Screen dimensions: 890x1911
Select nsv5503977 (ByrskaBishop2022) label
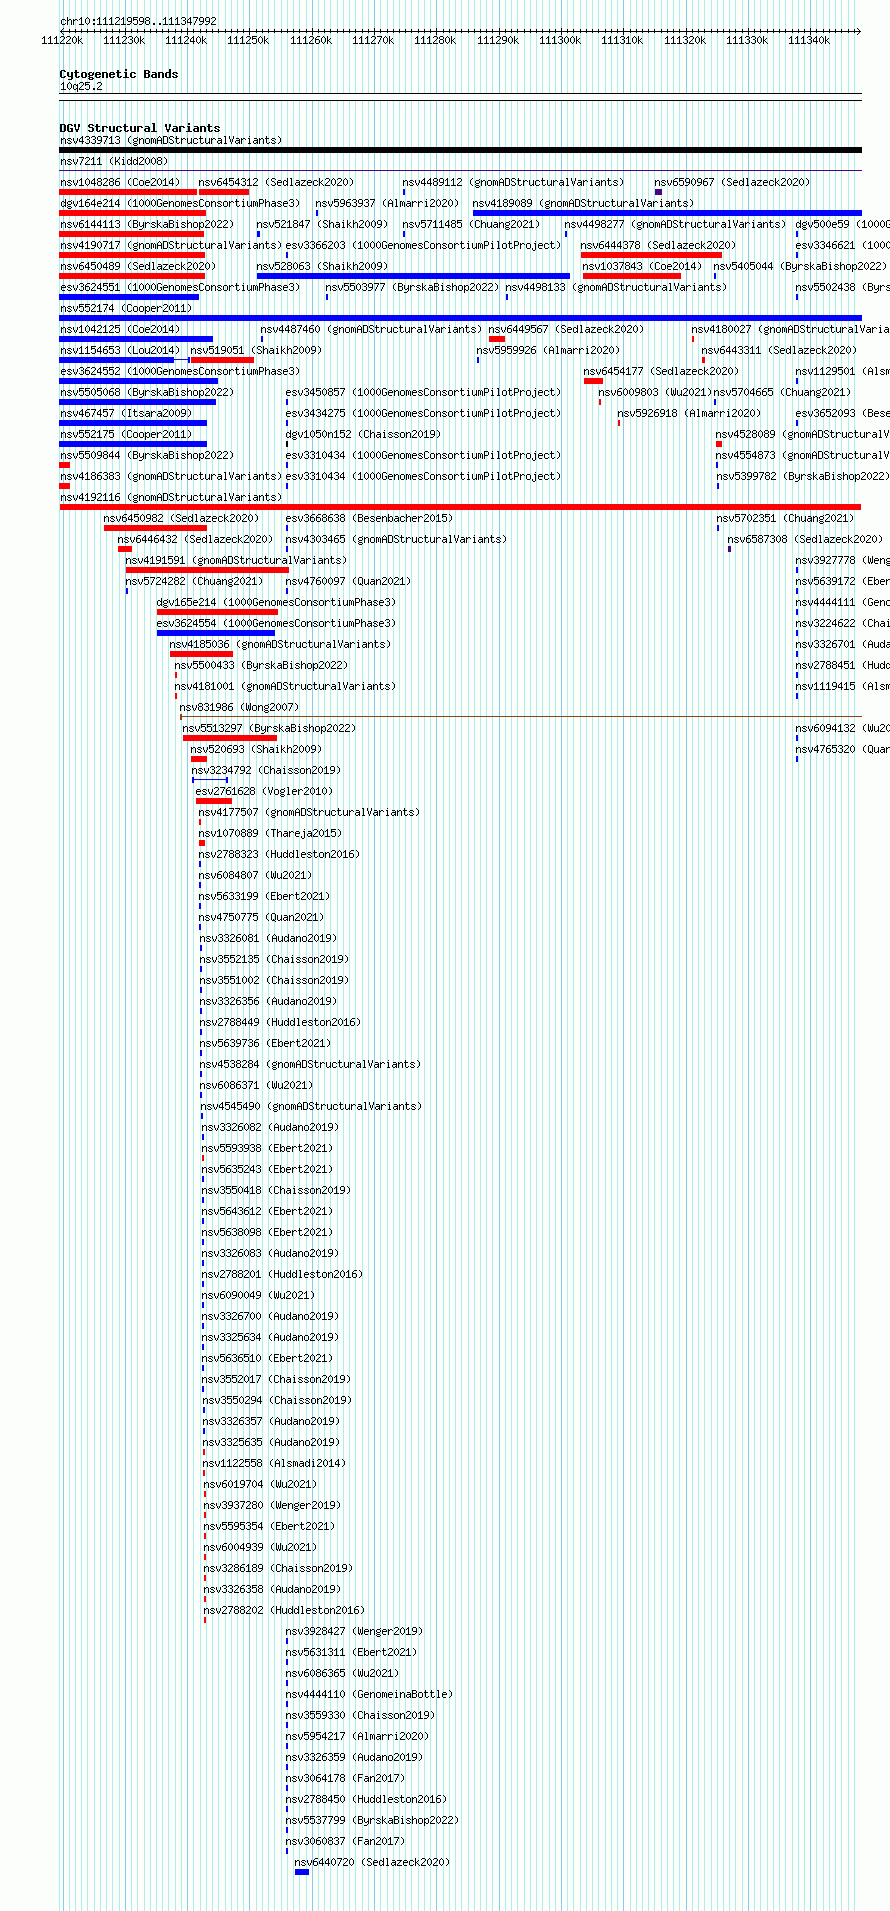(x=412, y=287)
